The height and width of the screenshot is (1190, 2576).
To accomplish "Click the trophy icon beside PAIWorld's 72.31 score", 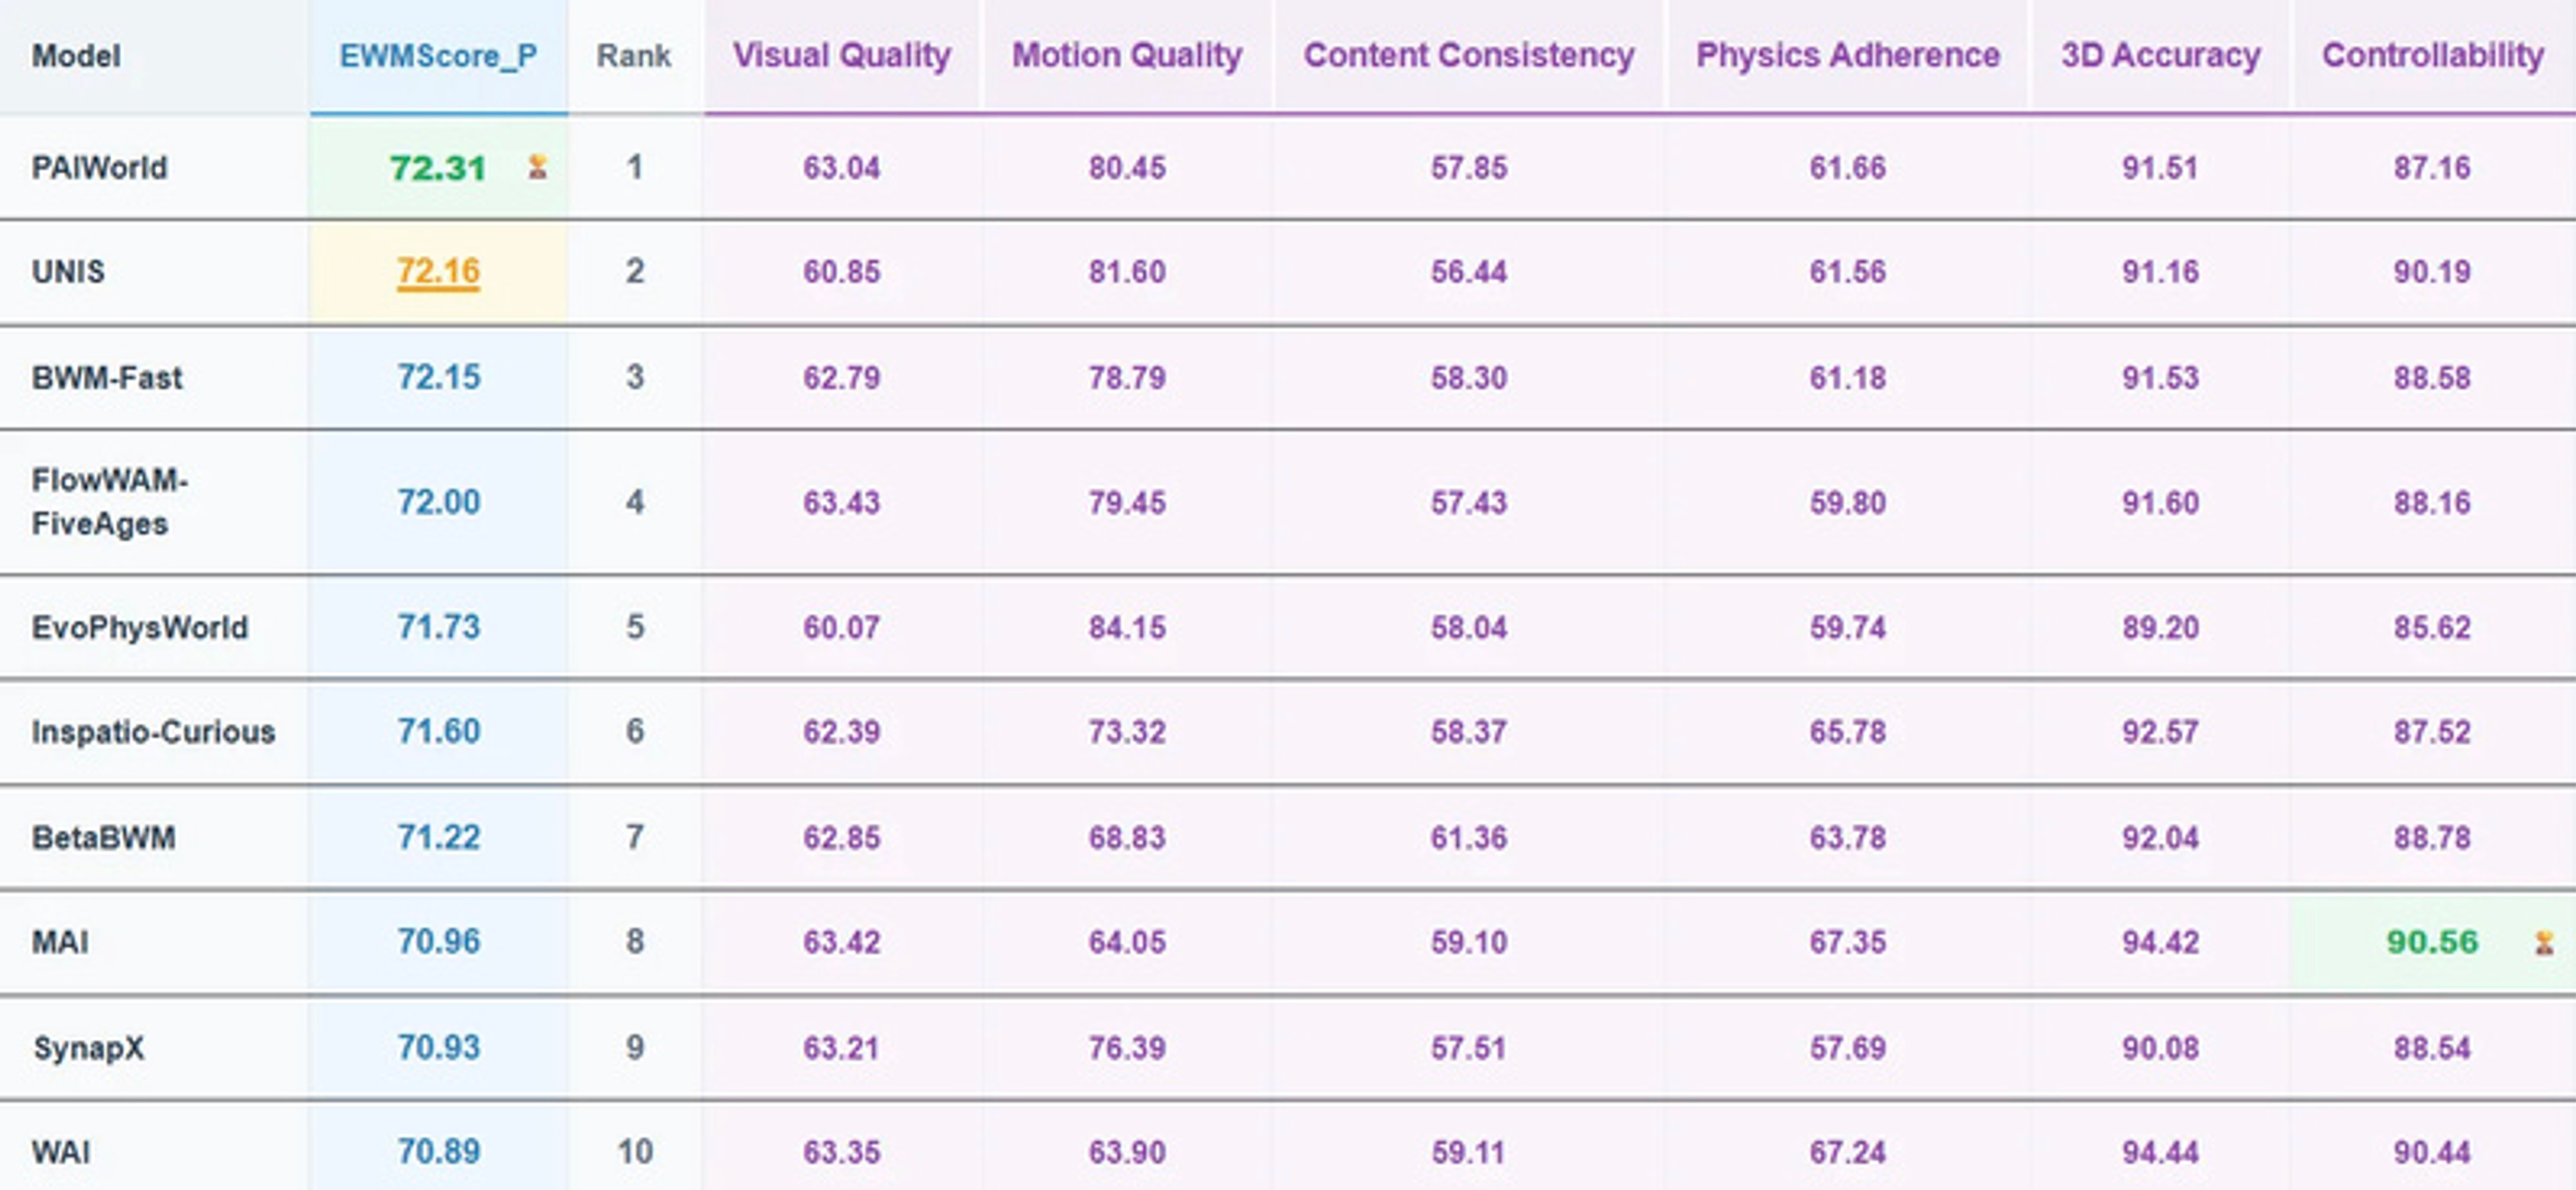I will (537, 167).
